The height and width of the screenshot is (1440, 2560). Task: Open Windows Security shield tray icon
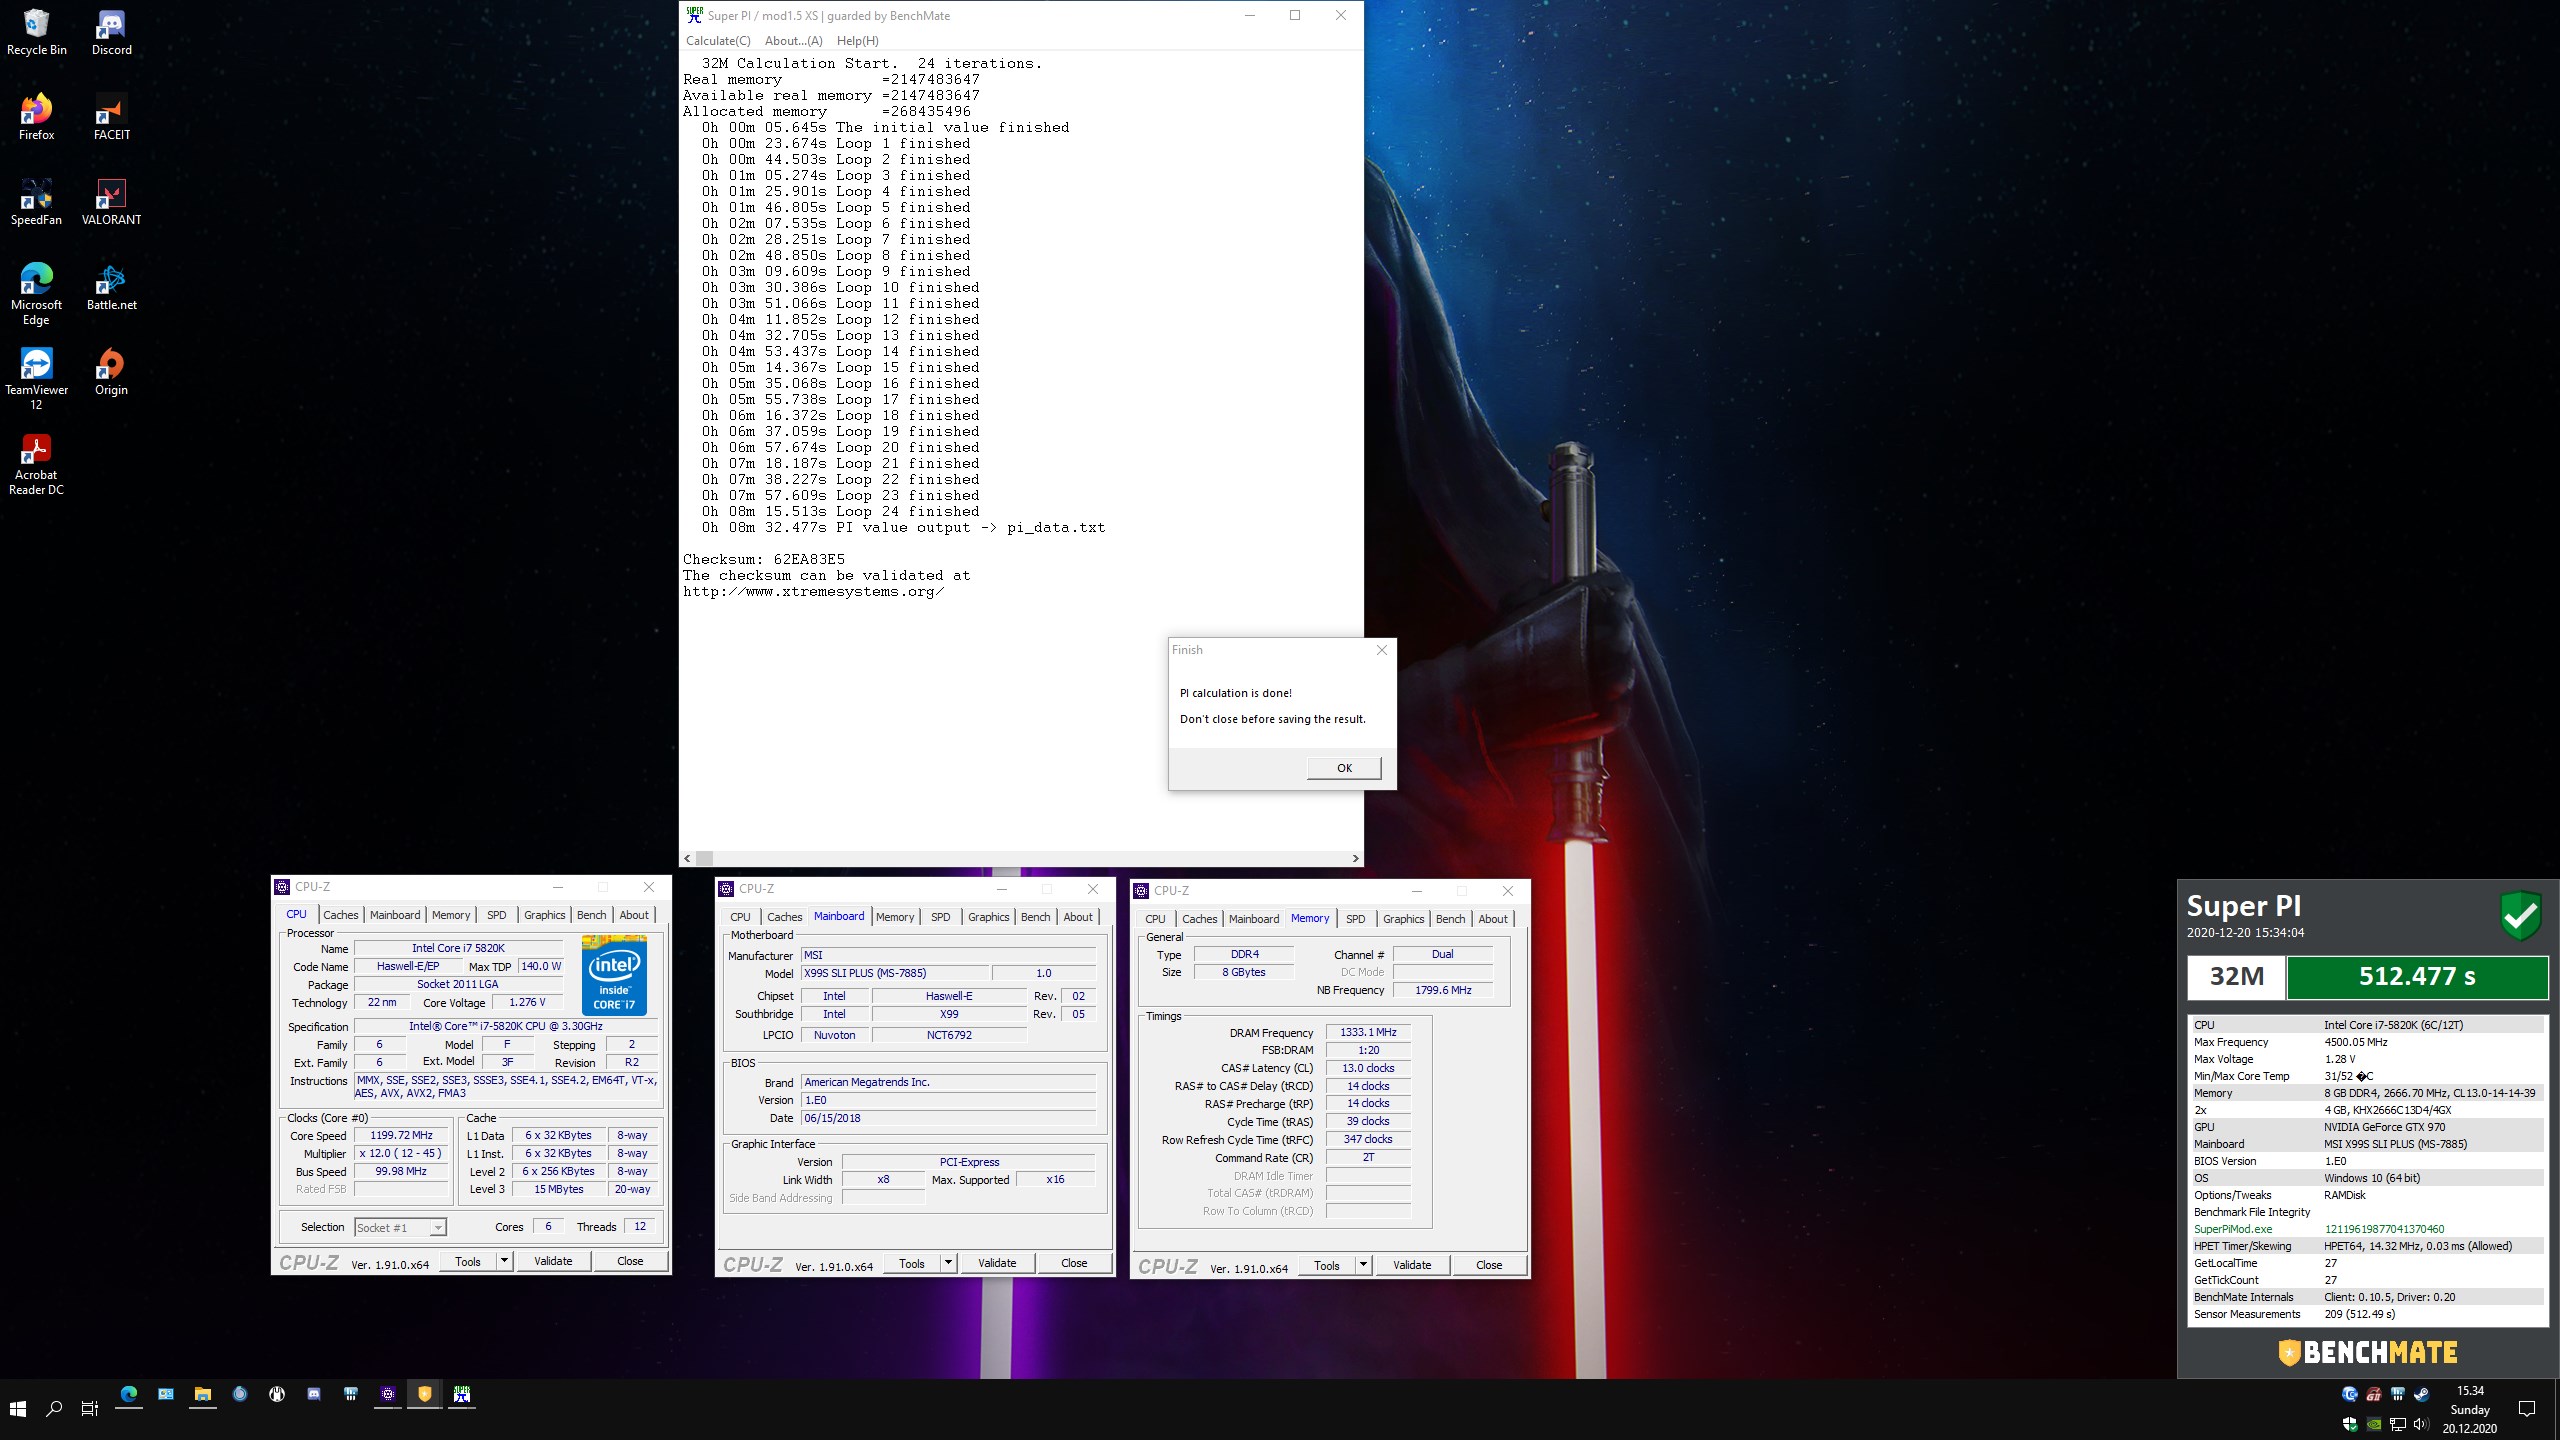[x=2350, y=1424]
